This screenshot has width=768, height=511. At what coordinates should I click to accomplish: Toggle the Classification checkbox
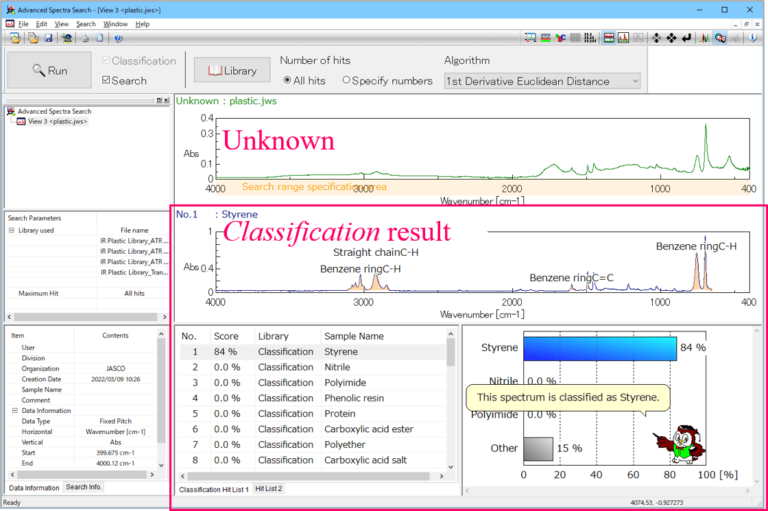click(x=106, y=60)
